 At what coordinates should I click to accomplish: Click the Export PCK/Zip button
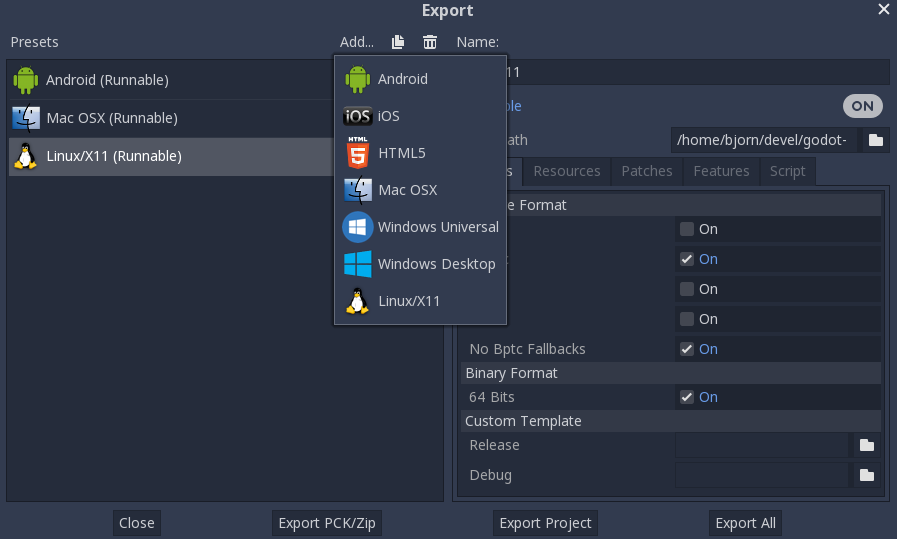327,523
